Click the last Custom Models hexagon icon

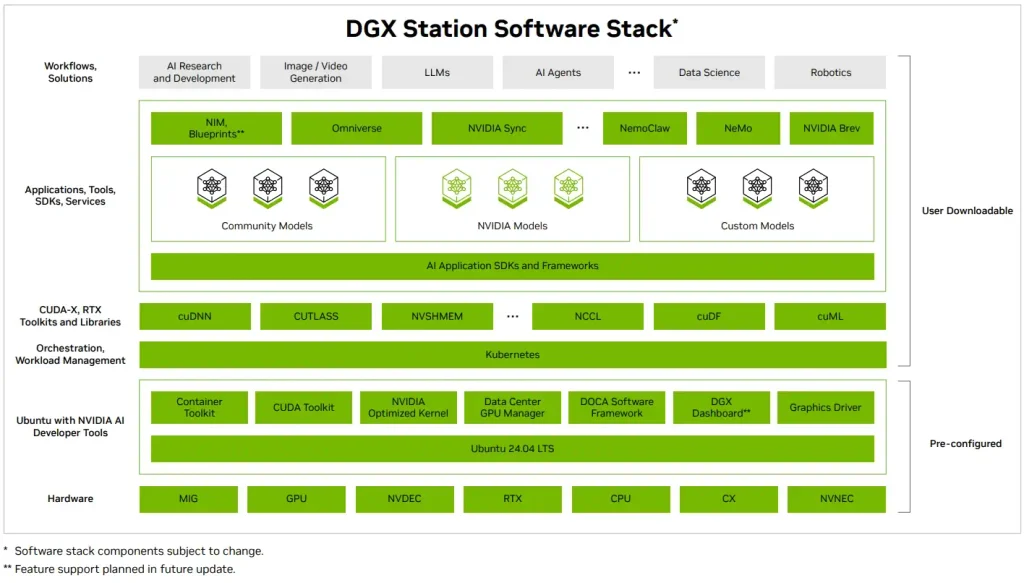point(813,189)
